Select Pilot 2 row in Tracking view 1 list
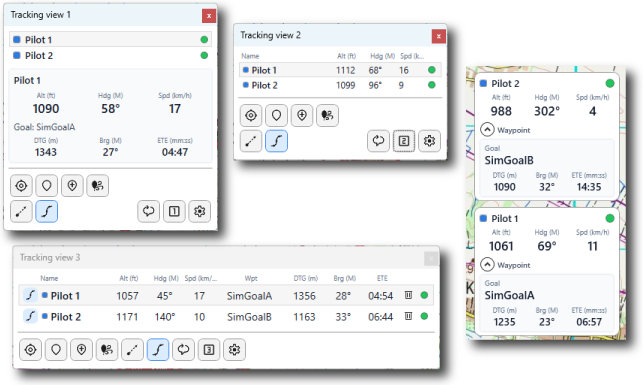 (x=110, y=55)
